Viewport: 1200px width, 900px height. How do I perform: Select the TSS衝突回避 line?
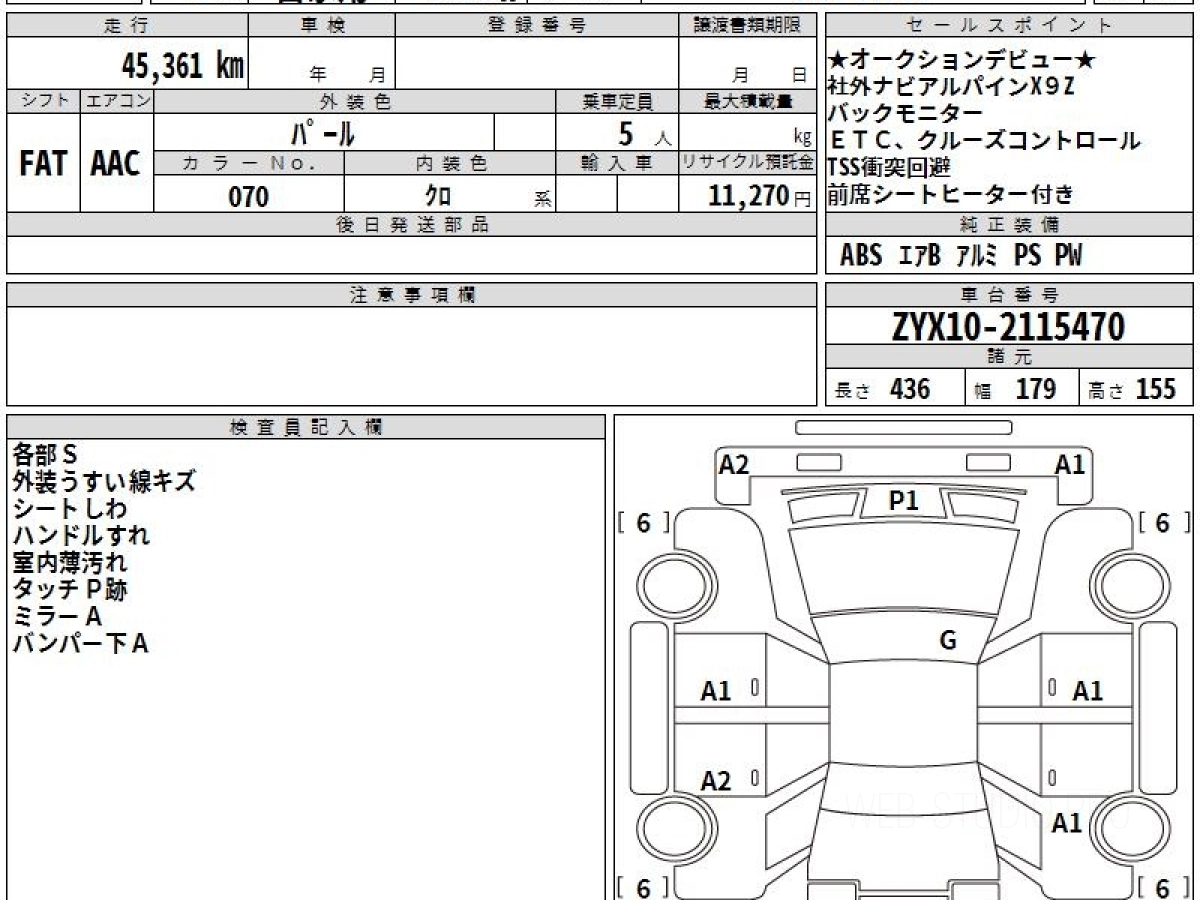(889, 166)
